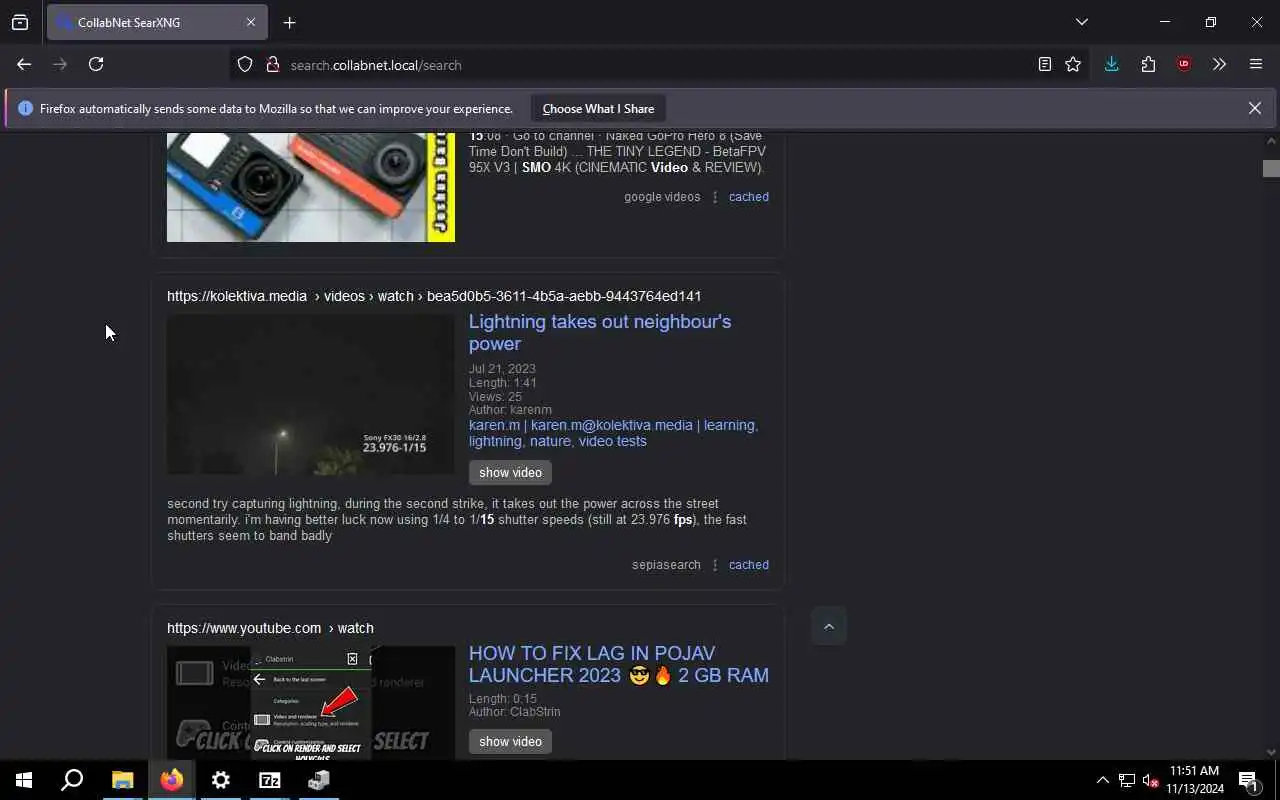Click the Firefox taskbar icon
The image size is (1280, 800).
pyautogui.click(x=171, y=780)
